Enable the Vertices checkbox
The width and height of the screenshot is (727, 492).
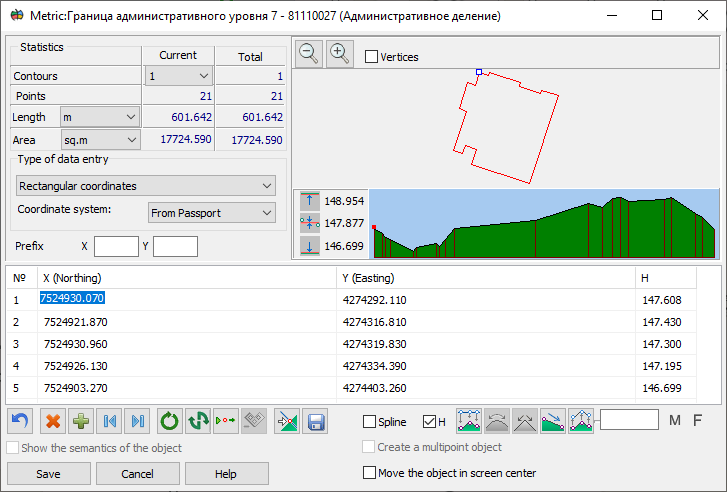[x=372, y=57]
